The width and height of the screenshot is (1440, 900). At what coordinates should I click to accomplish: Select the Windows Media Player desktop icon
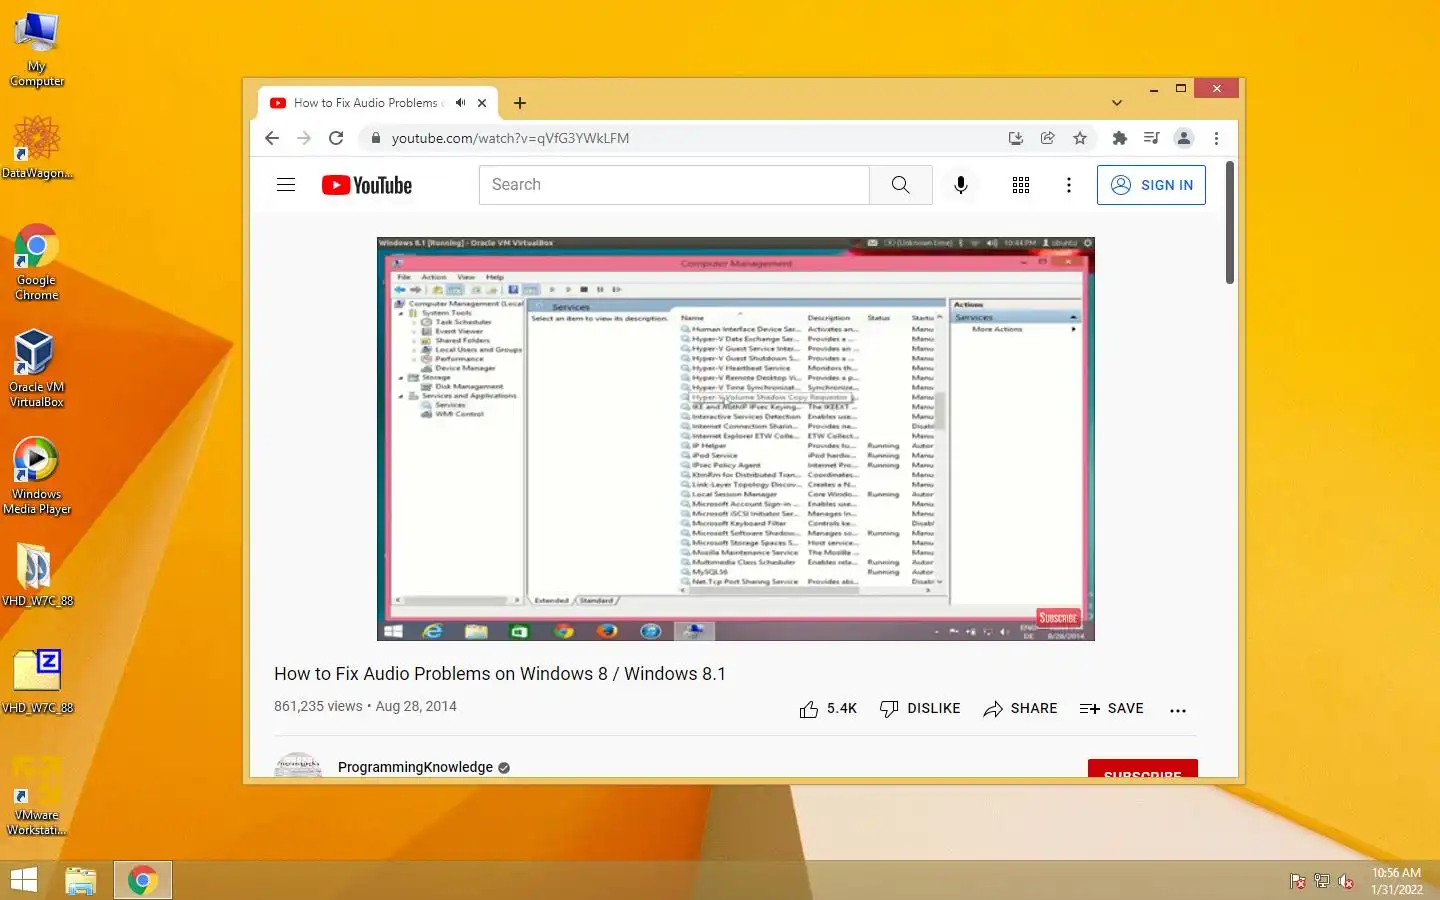37,476
